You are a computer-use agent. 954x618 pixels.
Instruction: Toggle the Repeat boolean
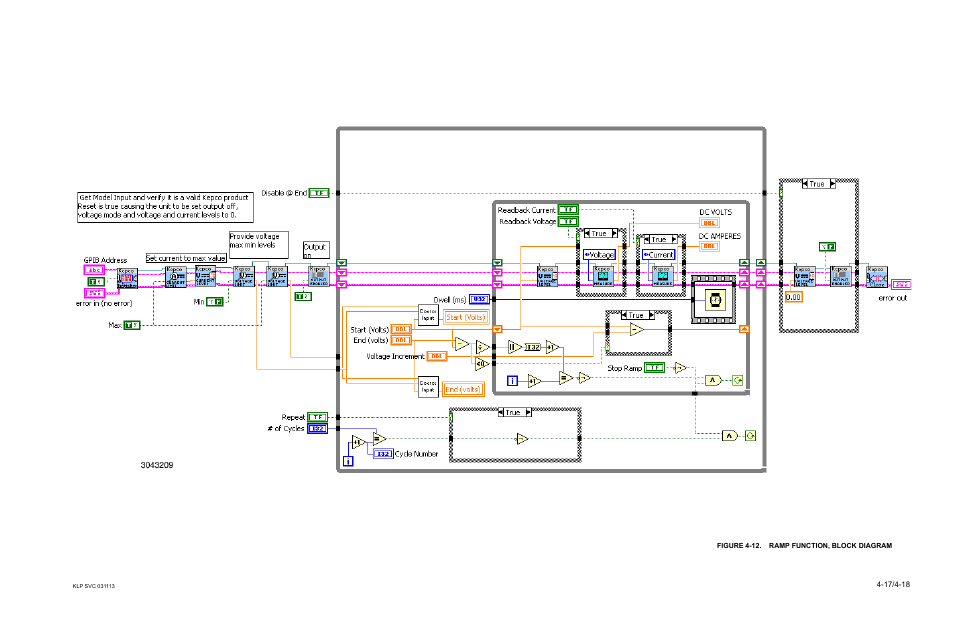pyautogui.click(x=318, y=417)
